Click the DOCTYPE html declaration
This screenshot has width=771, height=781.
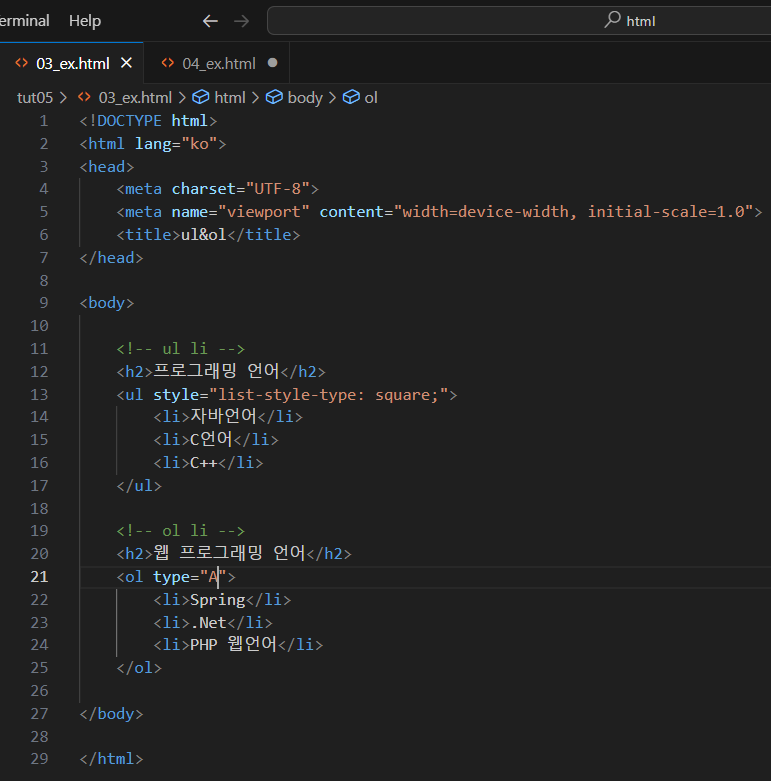[x=148, y=121]
